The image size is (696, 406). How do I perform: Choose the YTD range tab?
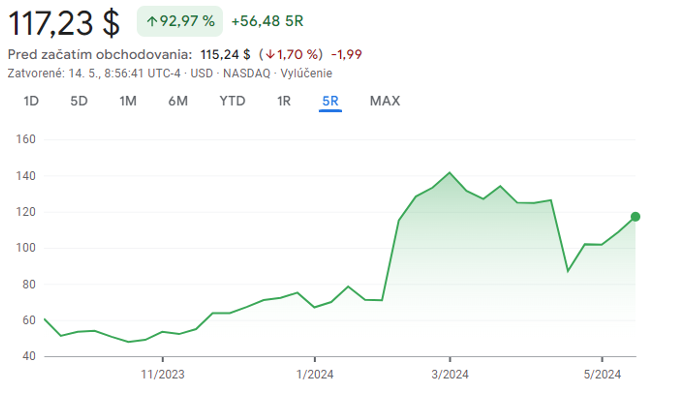232,100
